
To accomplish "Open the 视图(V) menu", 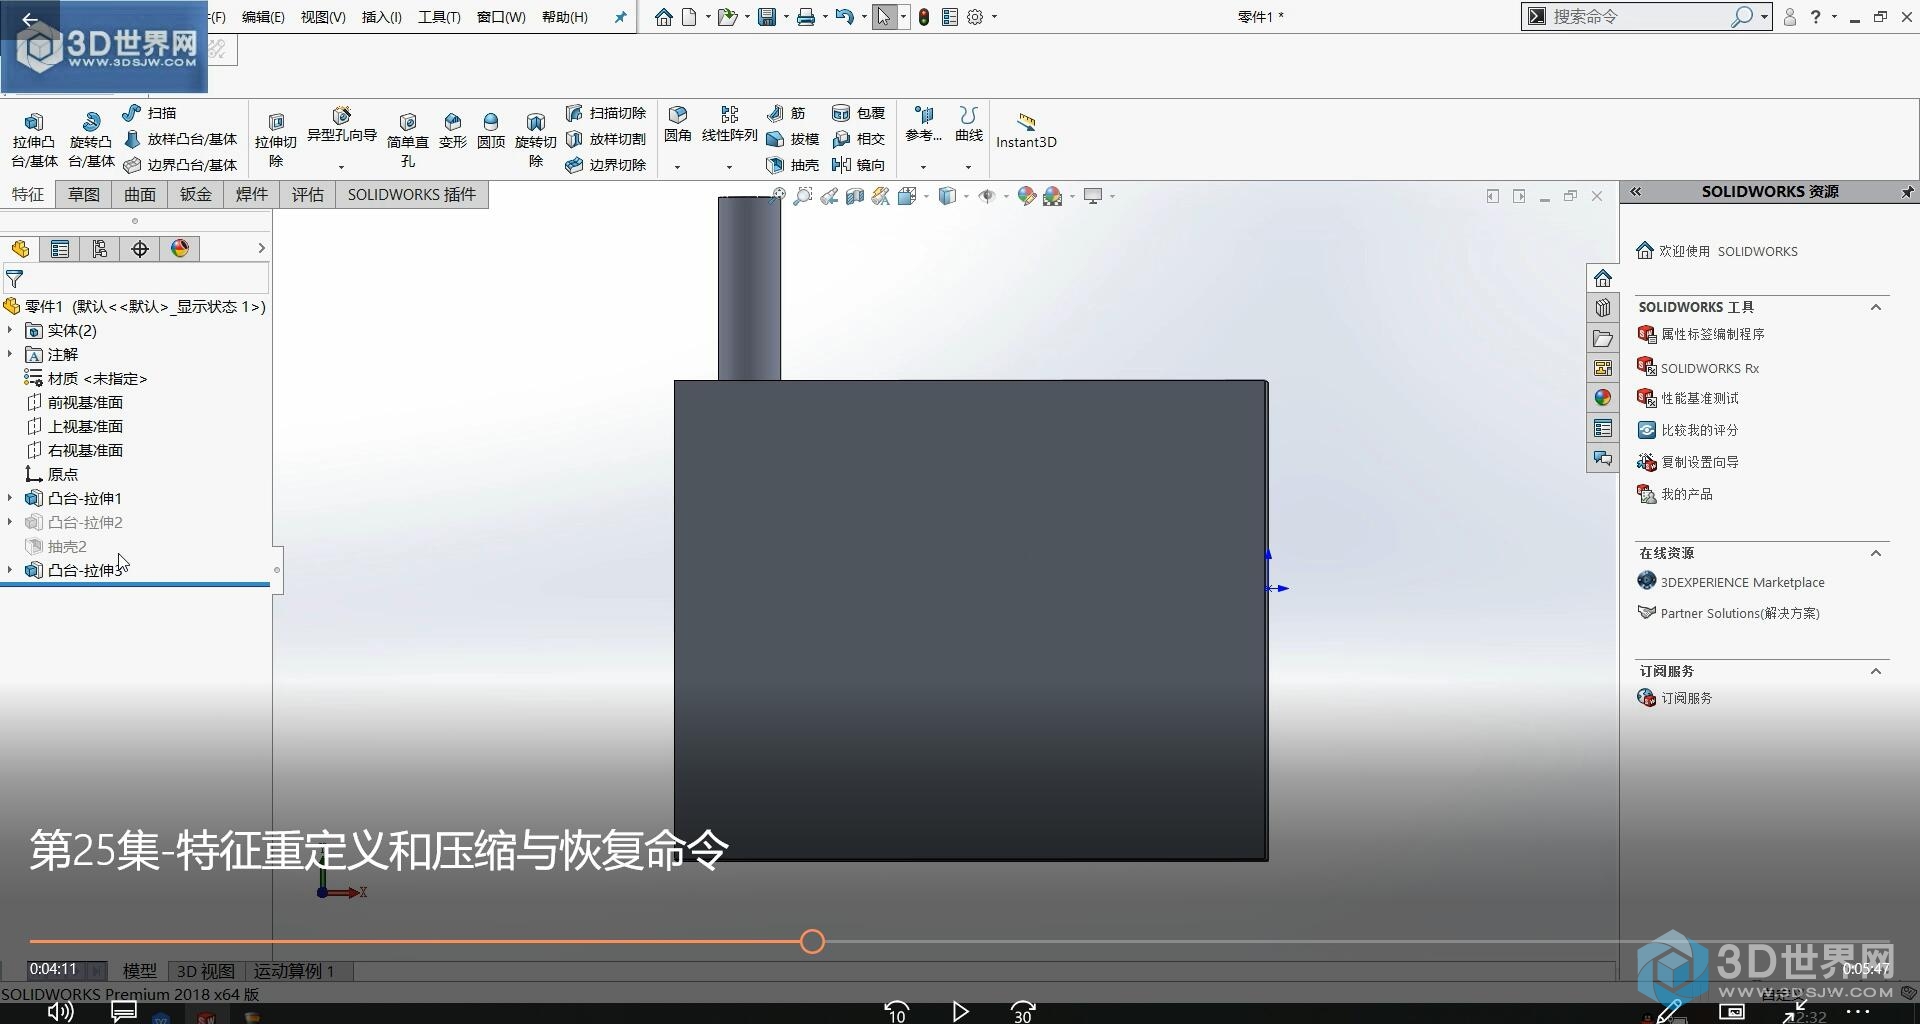I will (x=323, y=17).
